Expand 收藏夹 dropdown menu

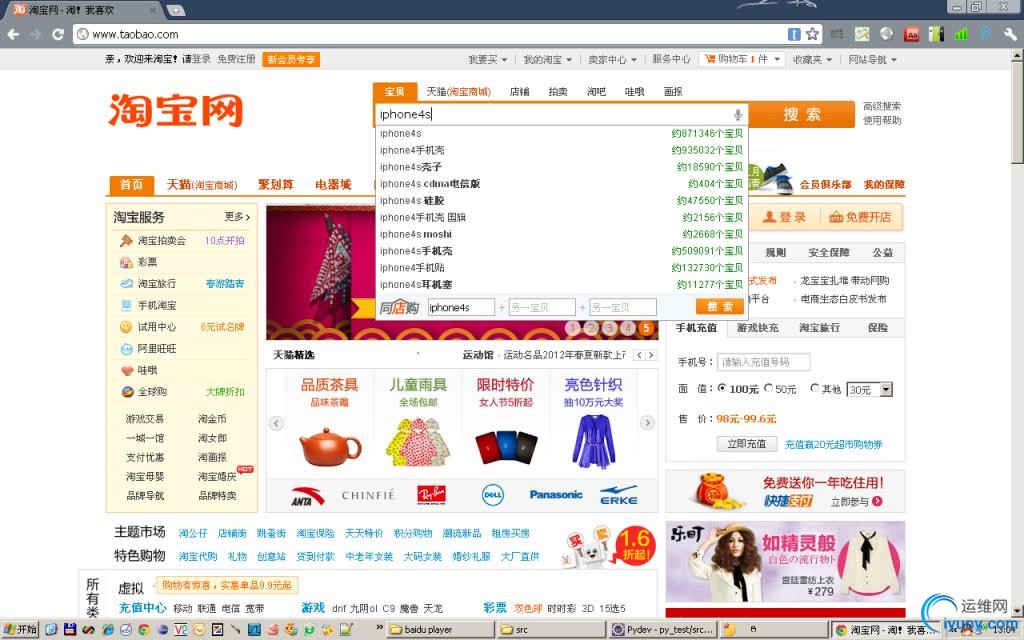coord(812,59)
